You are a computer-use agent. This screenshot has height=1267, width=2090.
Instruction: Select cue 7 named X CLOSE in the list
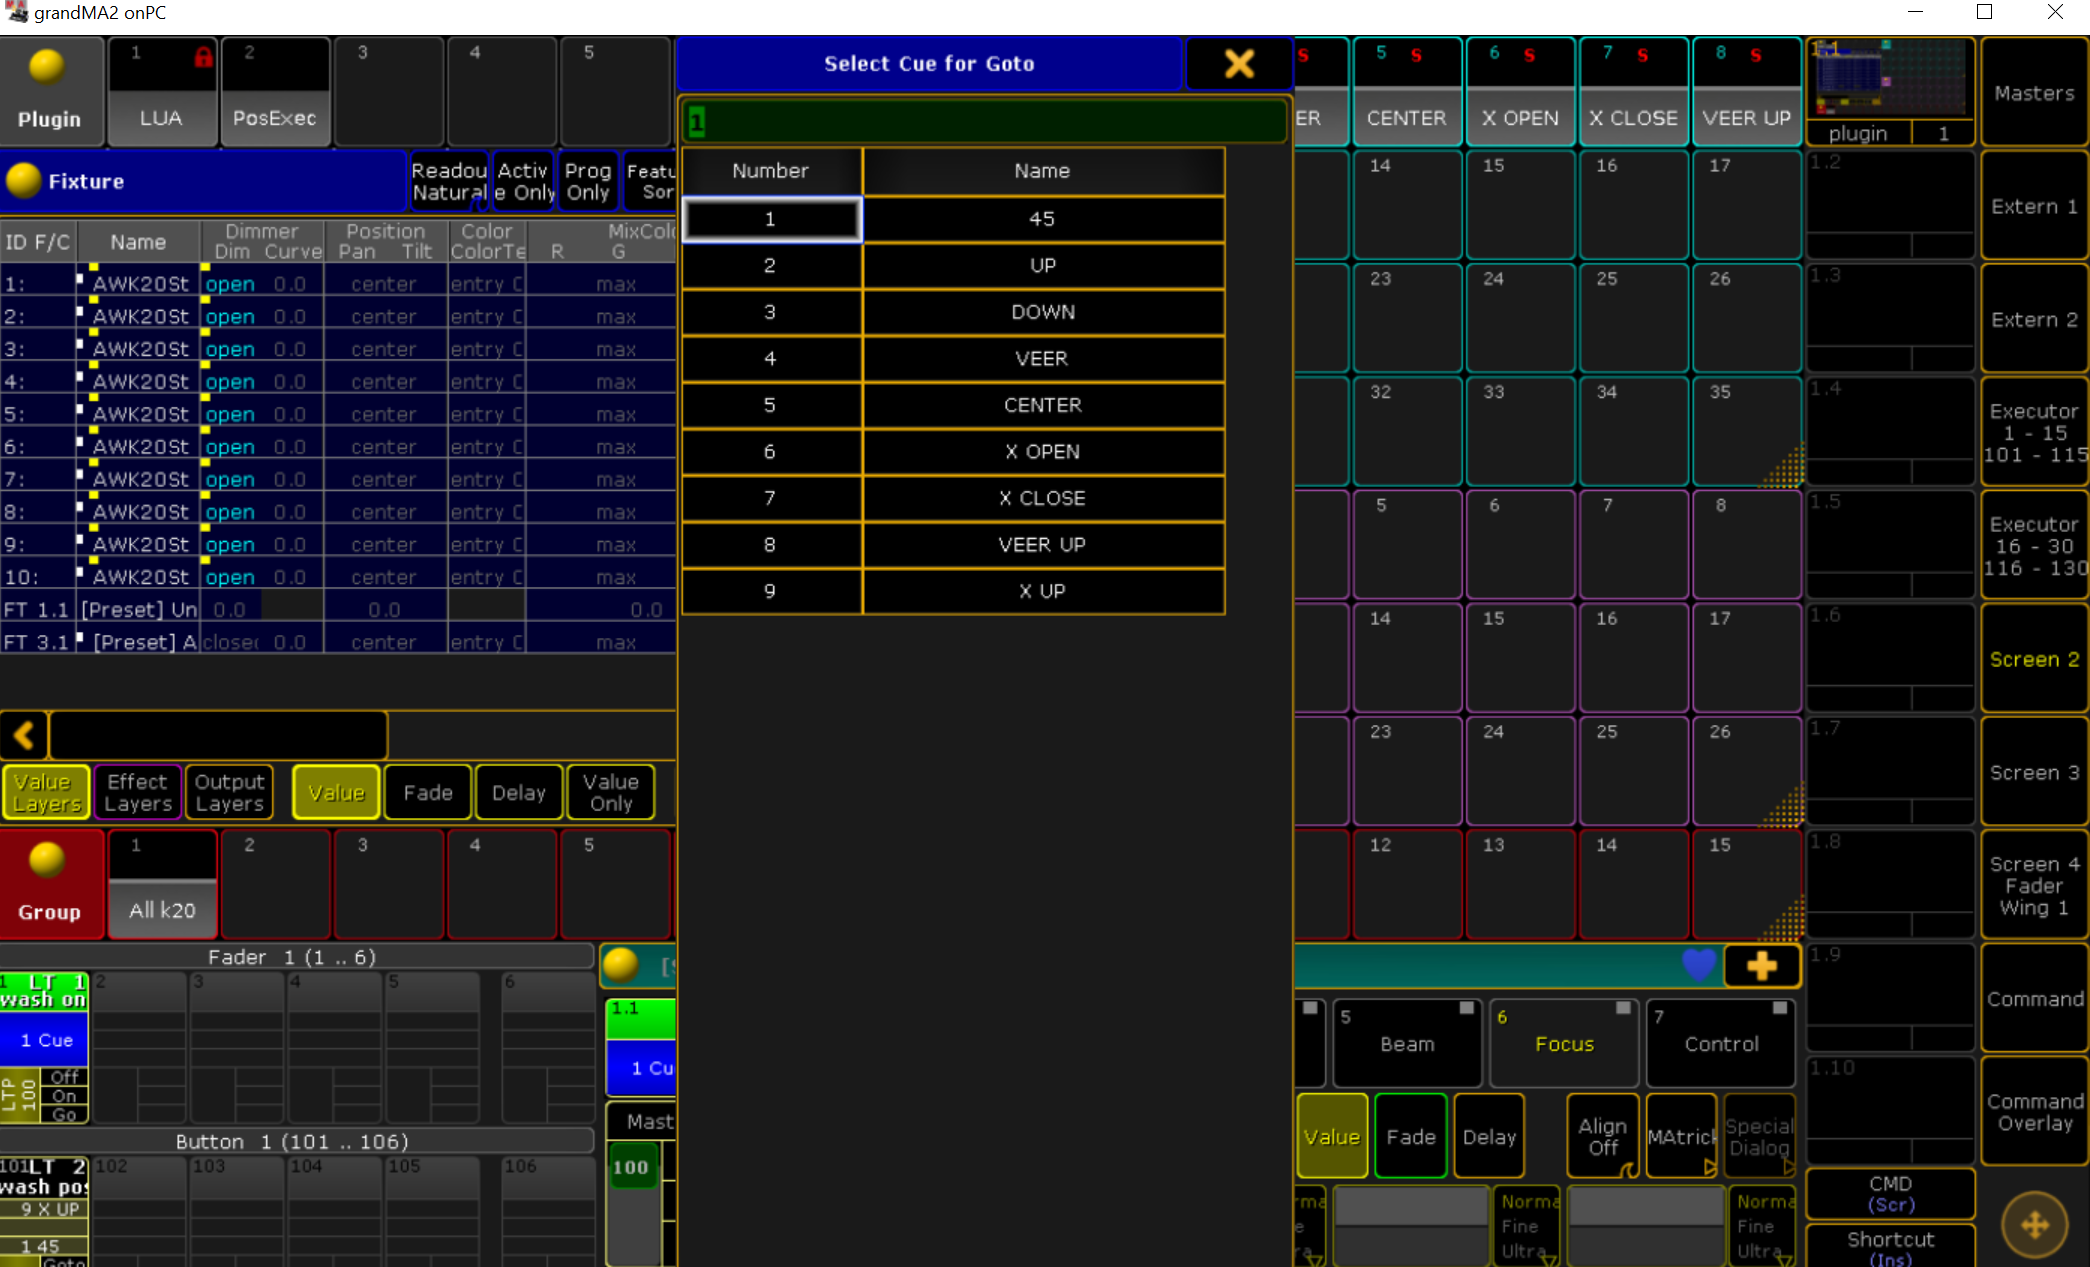click(x=953, y=498)
